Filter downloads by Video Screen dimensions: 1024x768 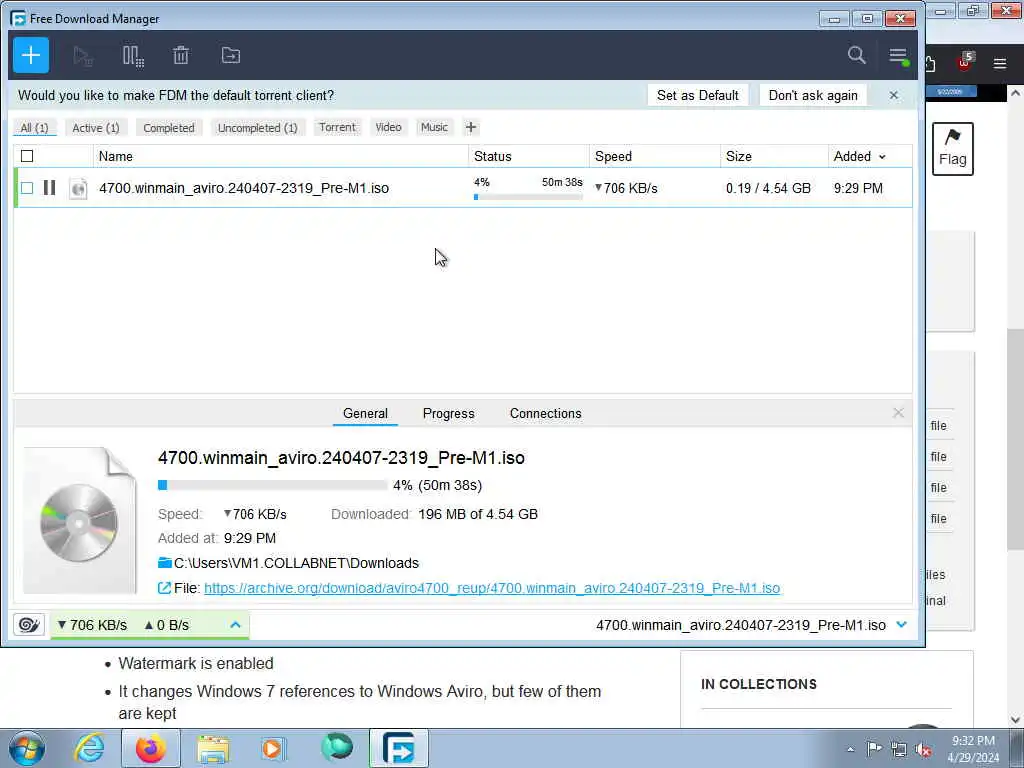[x=389, y=127]
